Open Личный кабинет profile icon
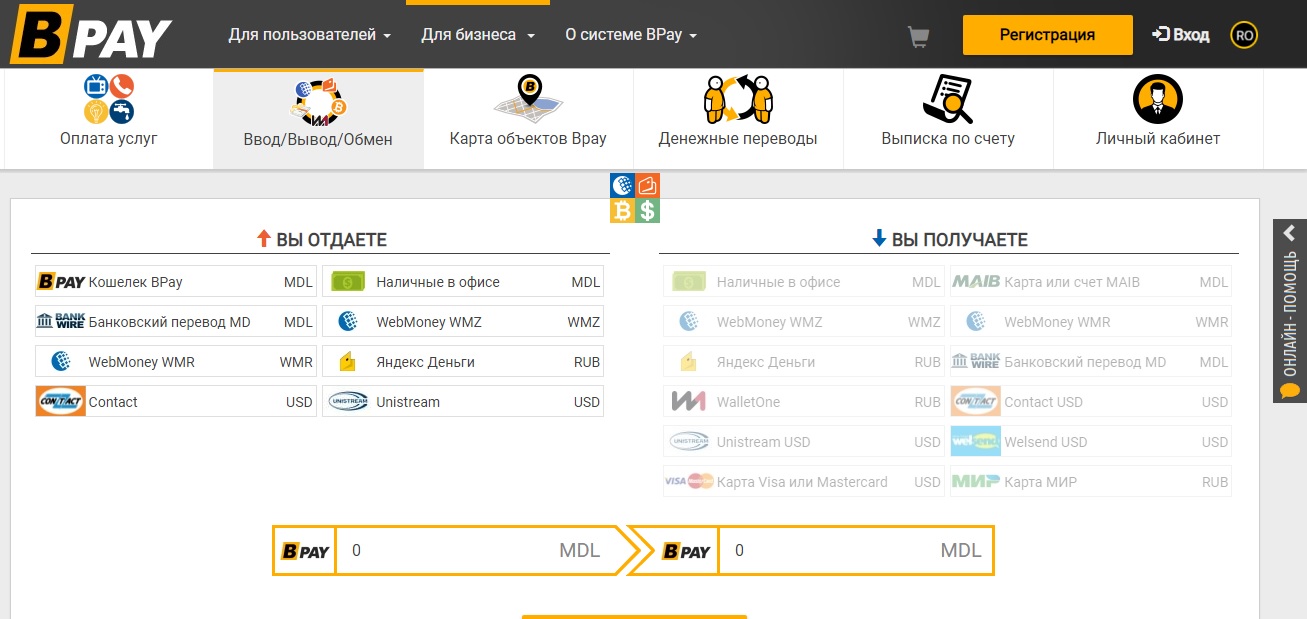Screen dimensions: 1307x619 (1157, 99)
